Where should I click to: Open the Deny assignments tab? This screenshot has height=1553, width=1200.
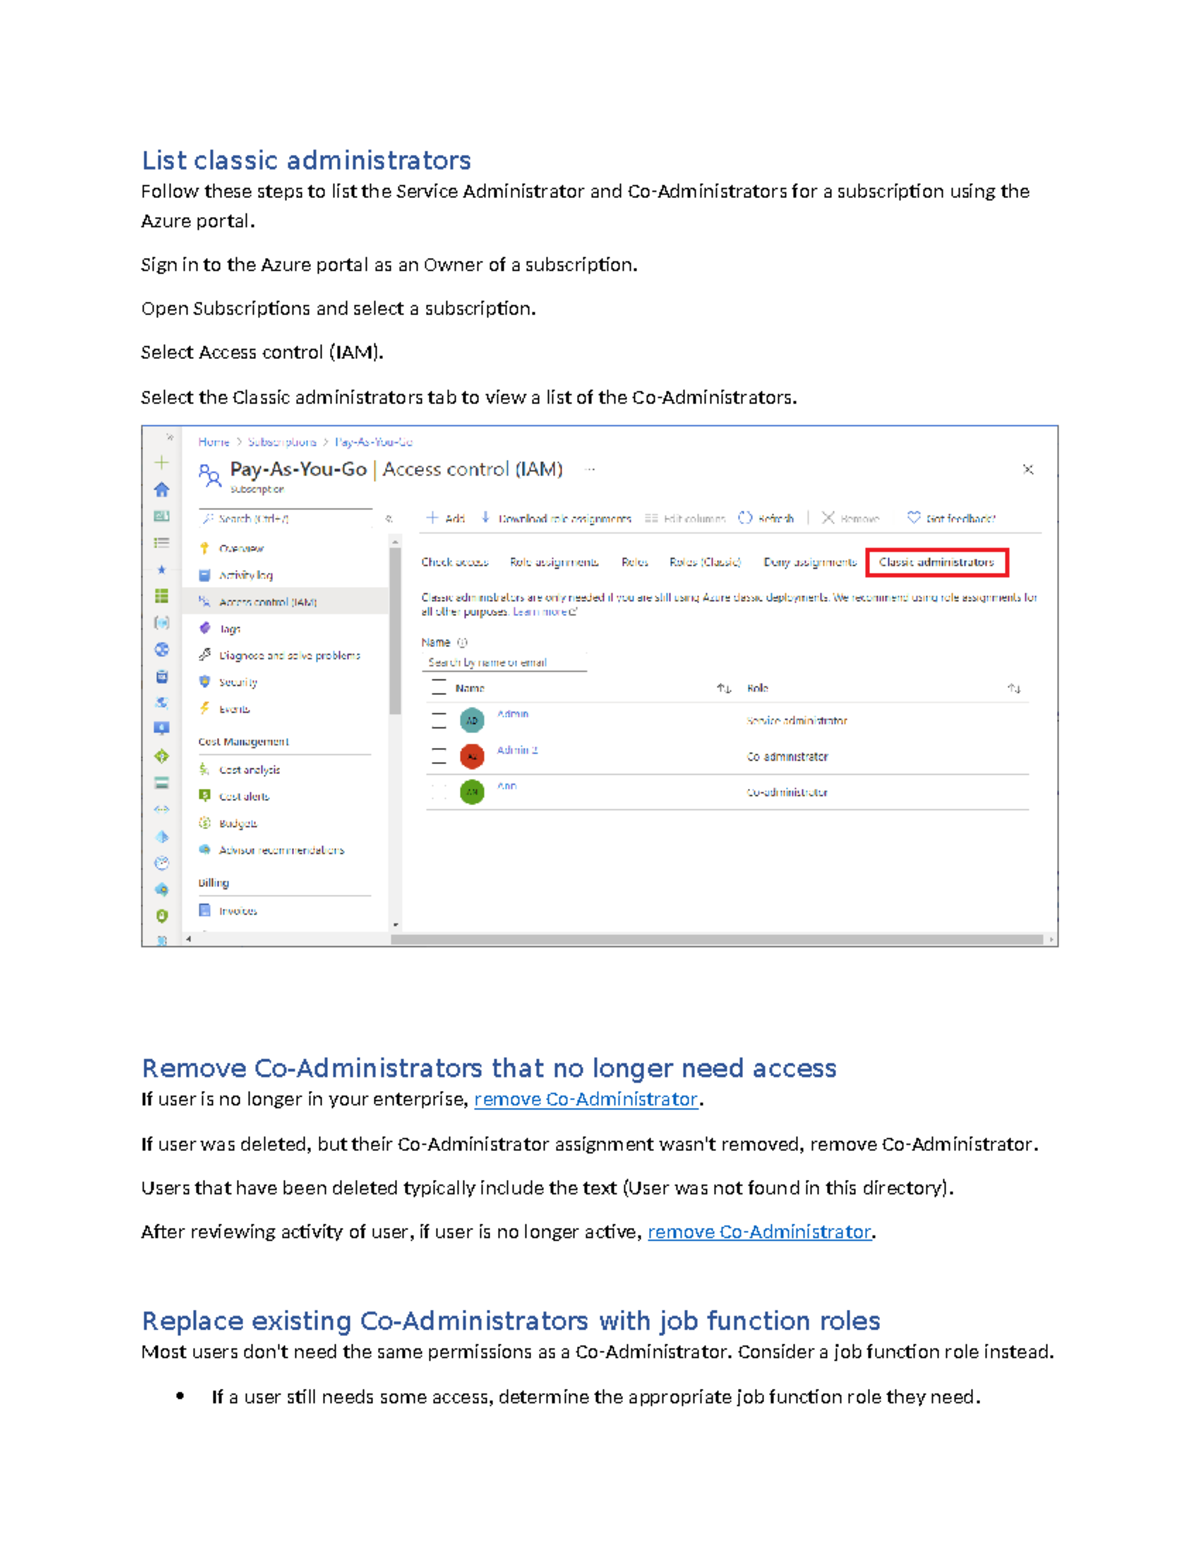tap(810, 562)
